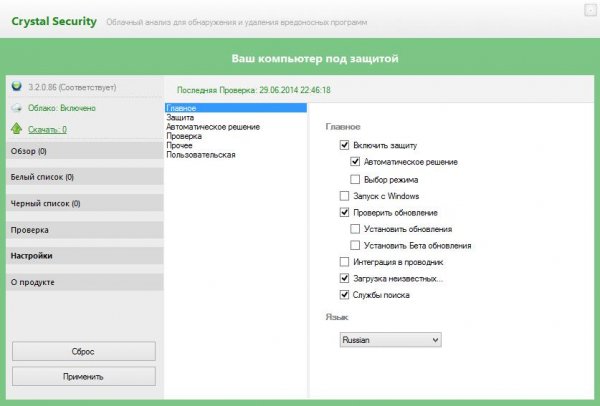Click the Применить button
Screen dimensions: 600x406
click(84, 377)
